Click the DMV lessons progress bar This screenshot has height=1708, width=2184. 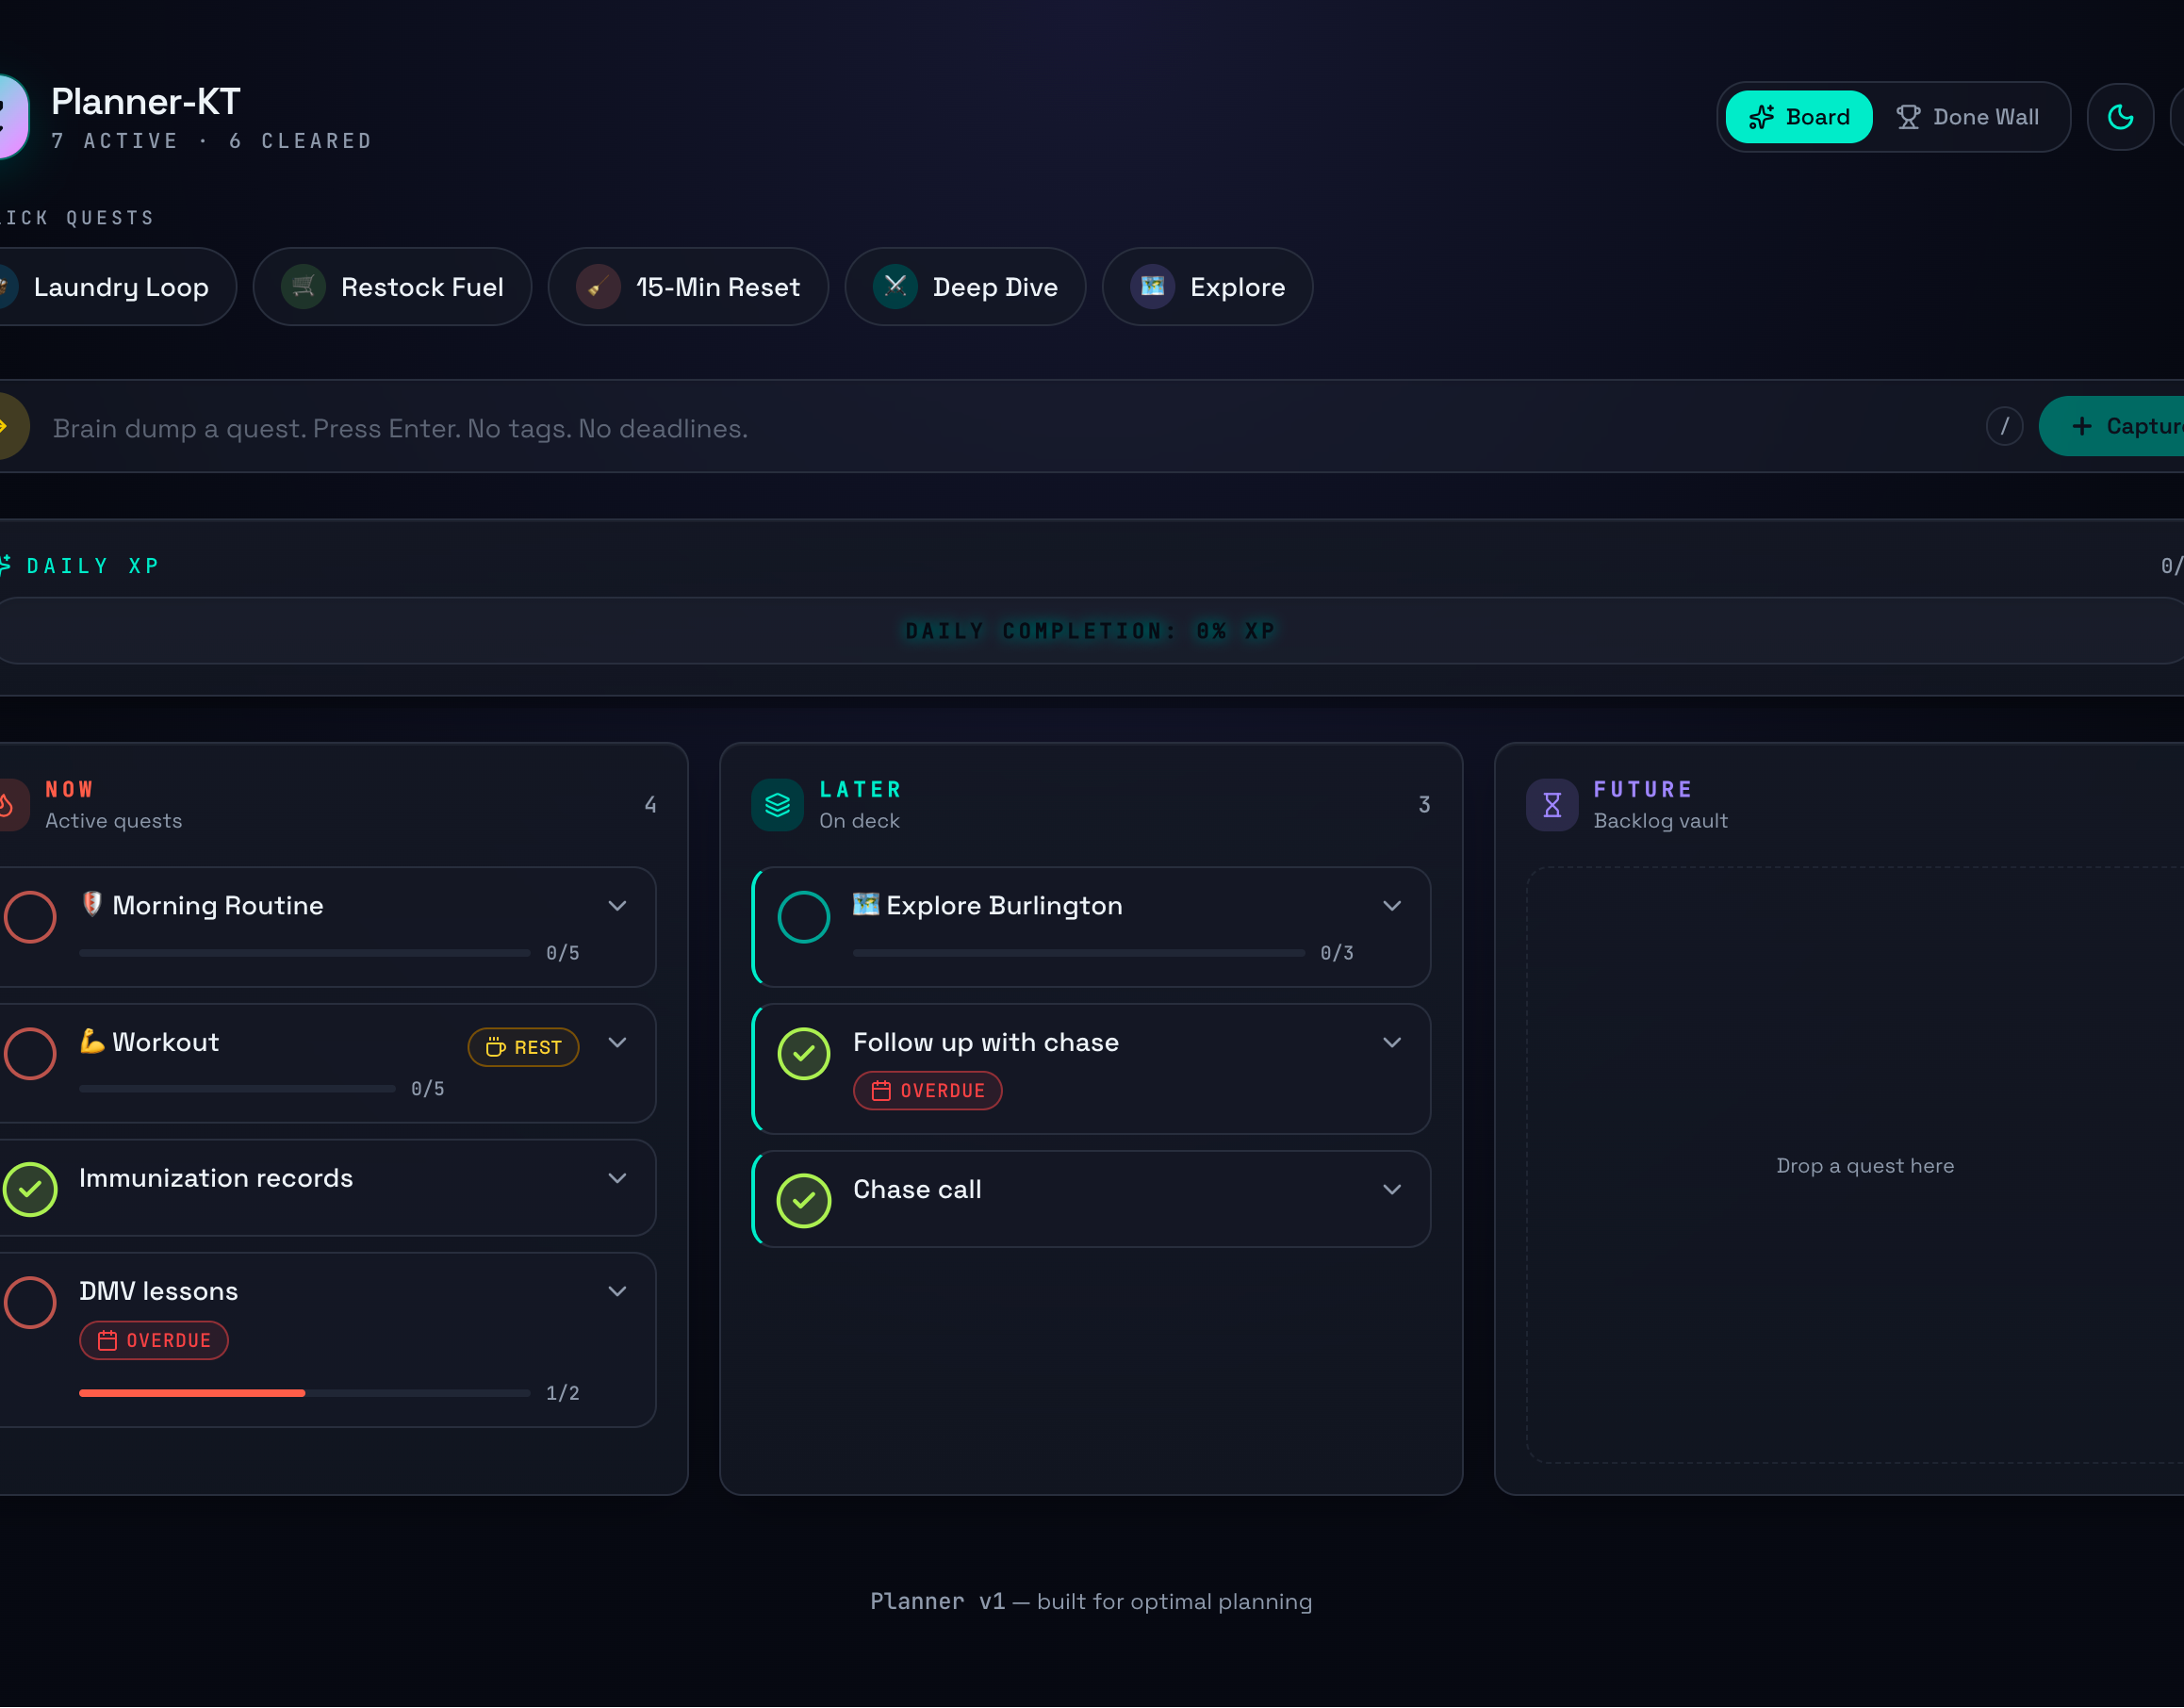click(305, 1393)
